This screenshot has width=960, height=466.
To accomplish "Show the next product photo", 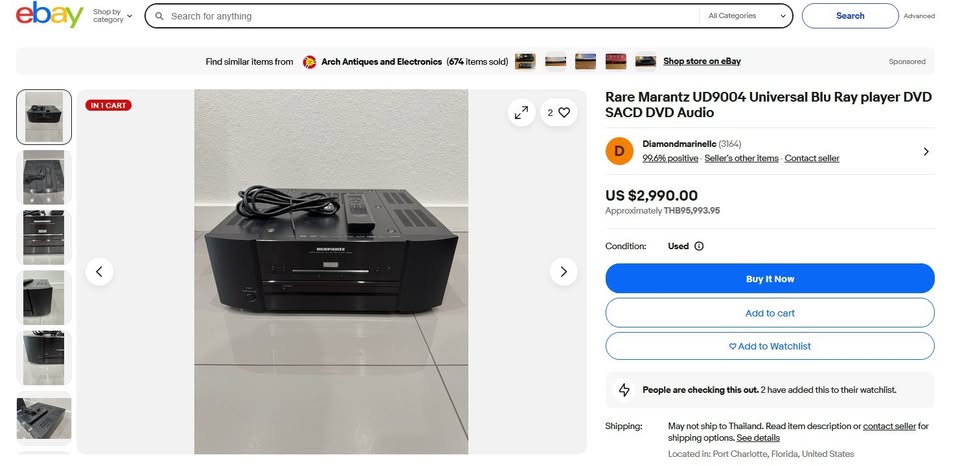I will point(563,271).
